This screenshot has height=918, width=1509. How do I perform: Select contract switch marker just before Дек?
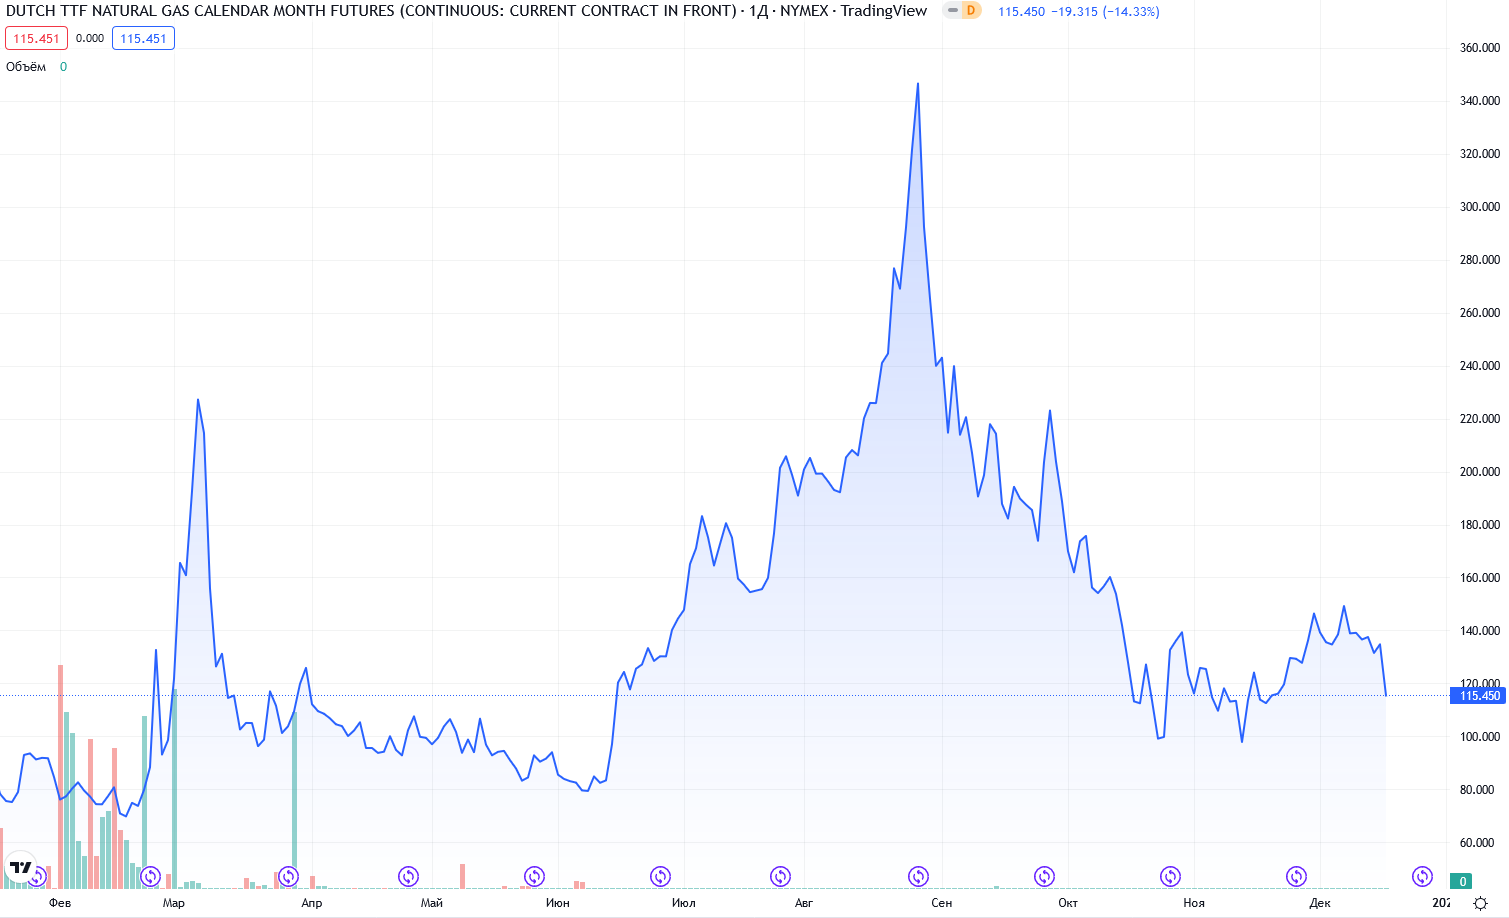(1296, 877)
